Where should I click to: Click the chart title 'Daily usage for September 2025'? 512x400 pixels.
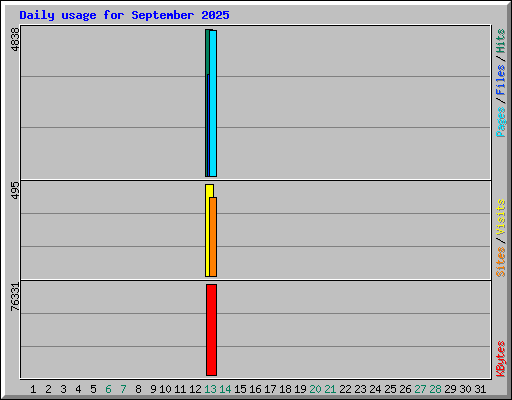point(124,15)
